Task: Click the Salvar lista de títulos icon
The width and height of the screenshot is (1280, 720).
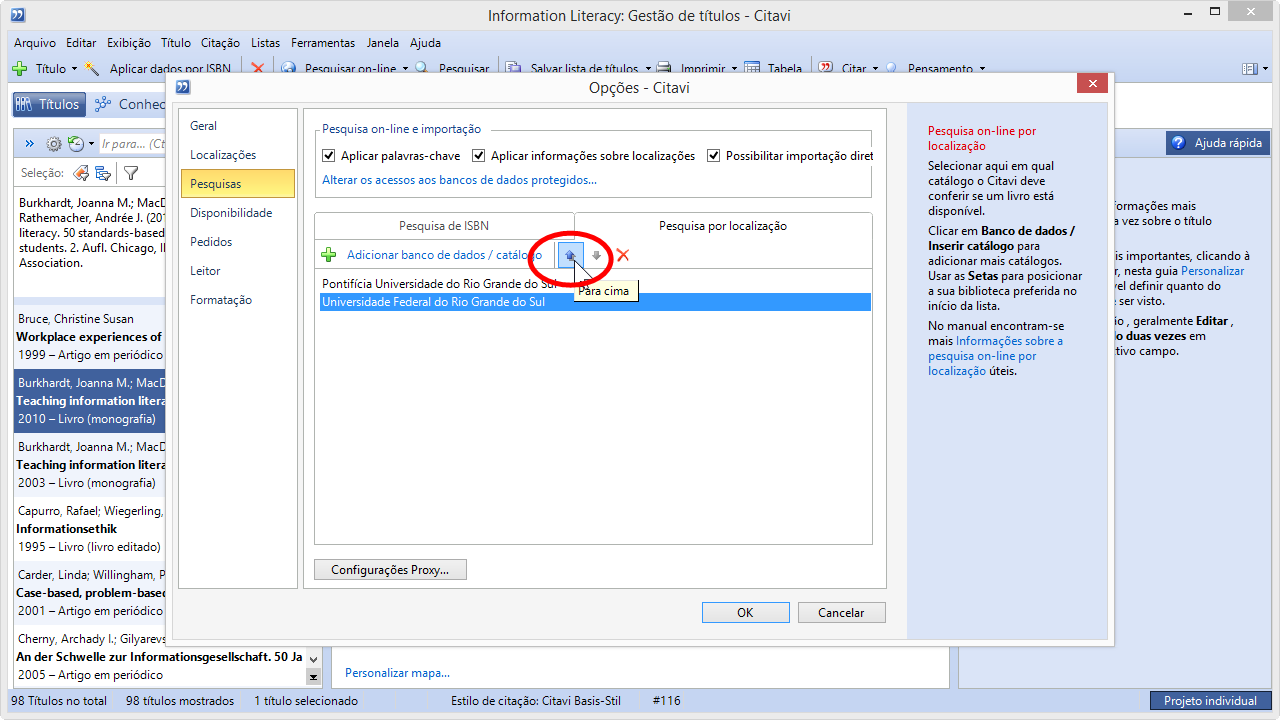Action: tap(514, 69)
